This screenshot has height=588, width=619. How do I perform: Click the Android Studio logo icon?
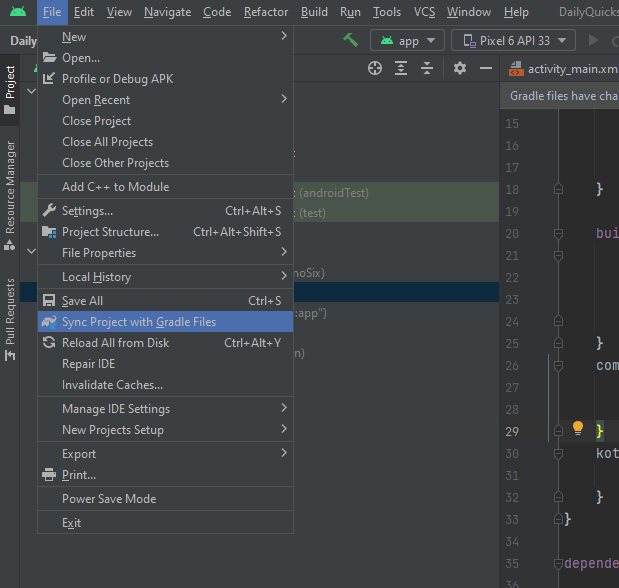tap(18, 12)
